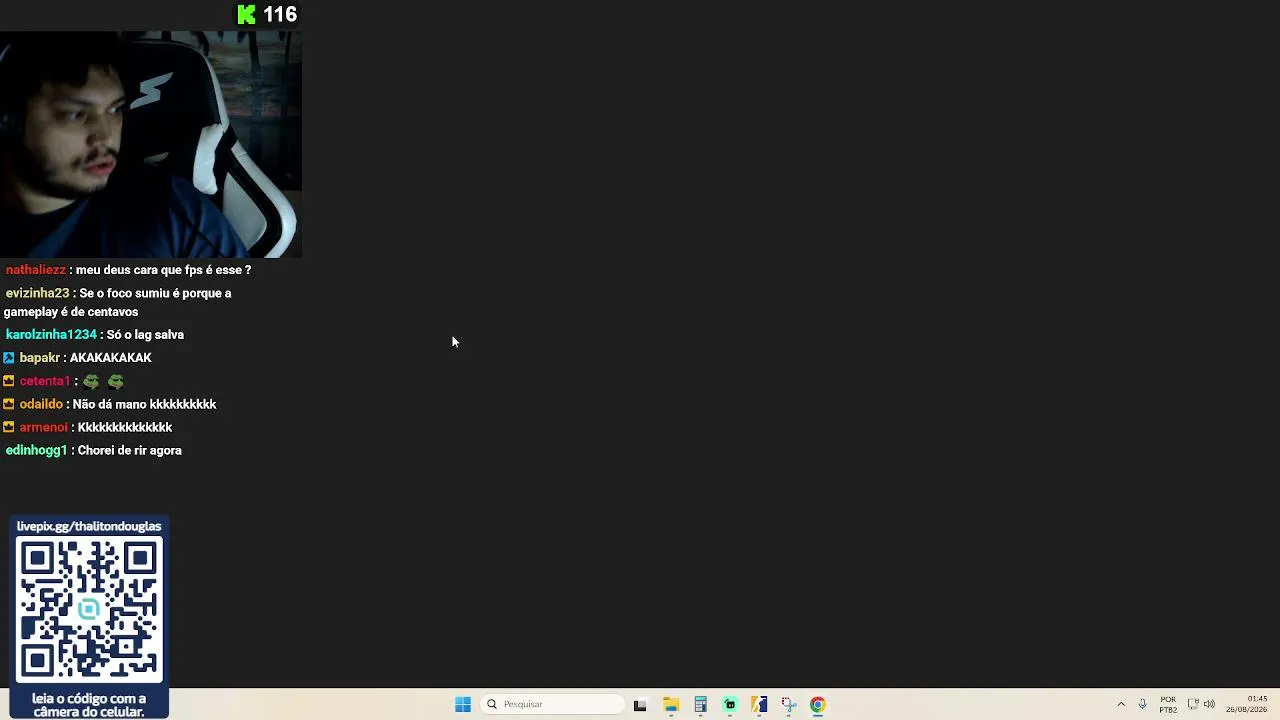Open the volume speaker tray icon

[1210, 704]
